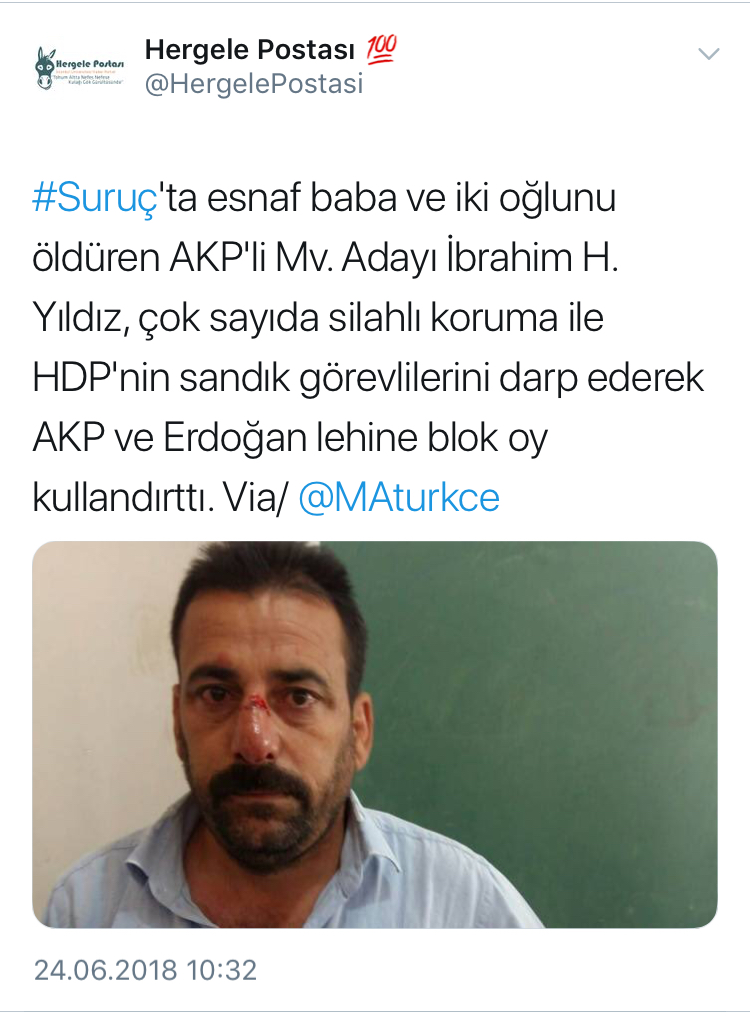Image resolution: width=750 pixels, height=1017 pixels.
Task: Open the @MAturkce mention link
Action: pos(399,498)
